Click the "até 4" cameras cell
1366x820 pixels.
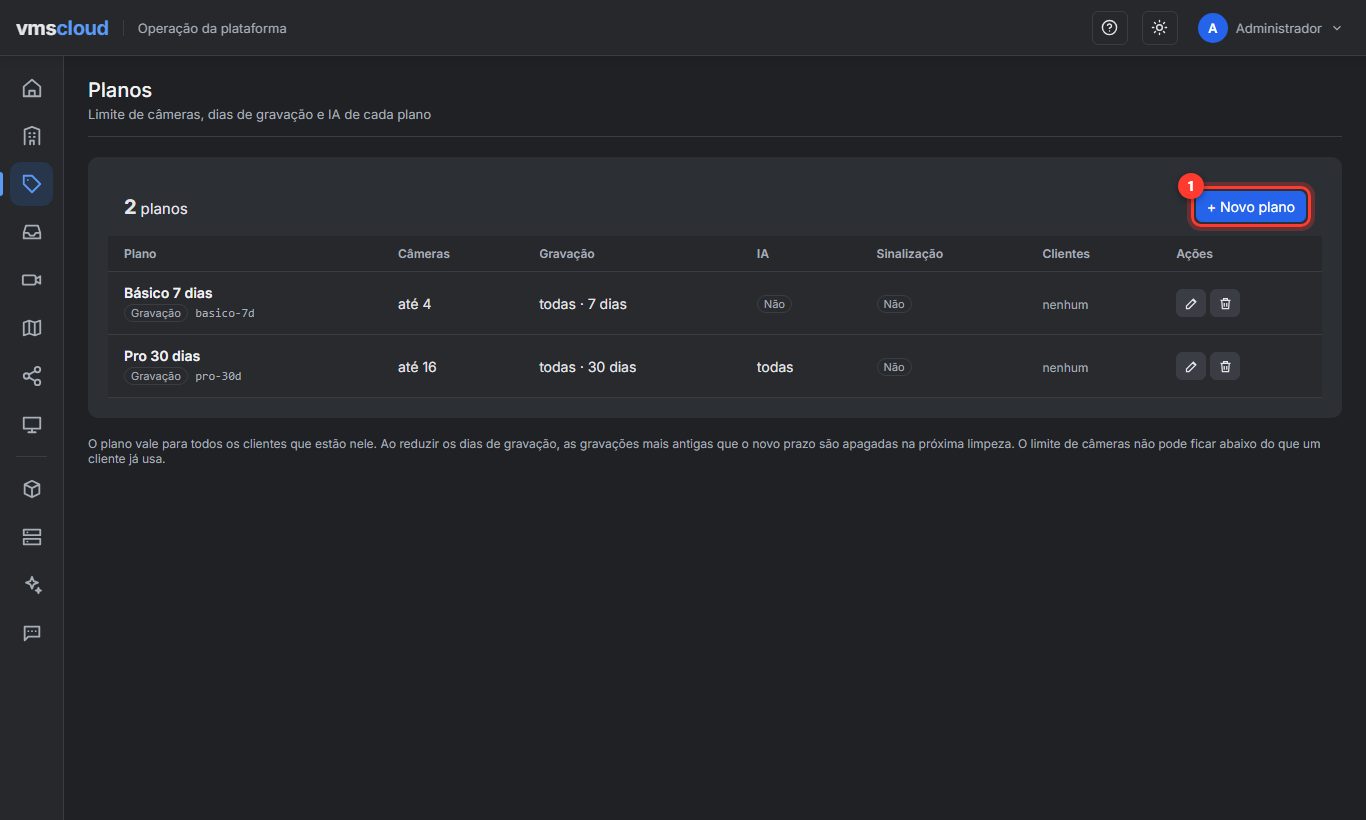click(x=414, y=304)
